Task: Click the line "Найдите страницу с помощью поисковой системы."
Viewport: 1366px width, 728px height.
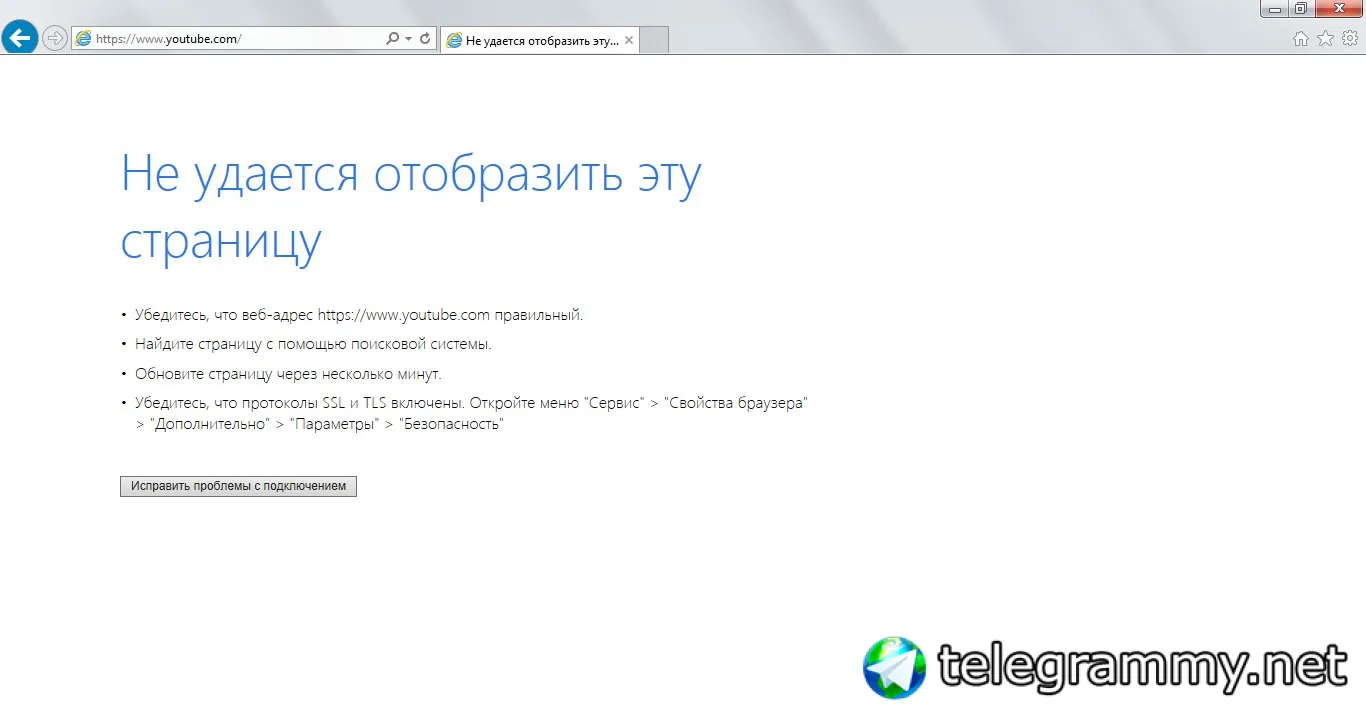Action: 313,344
